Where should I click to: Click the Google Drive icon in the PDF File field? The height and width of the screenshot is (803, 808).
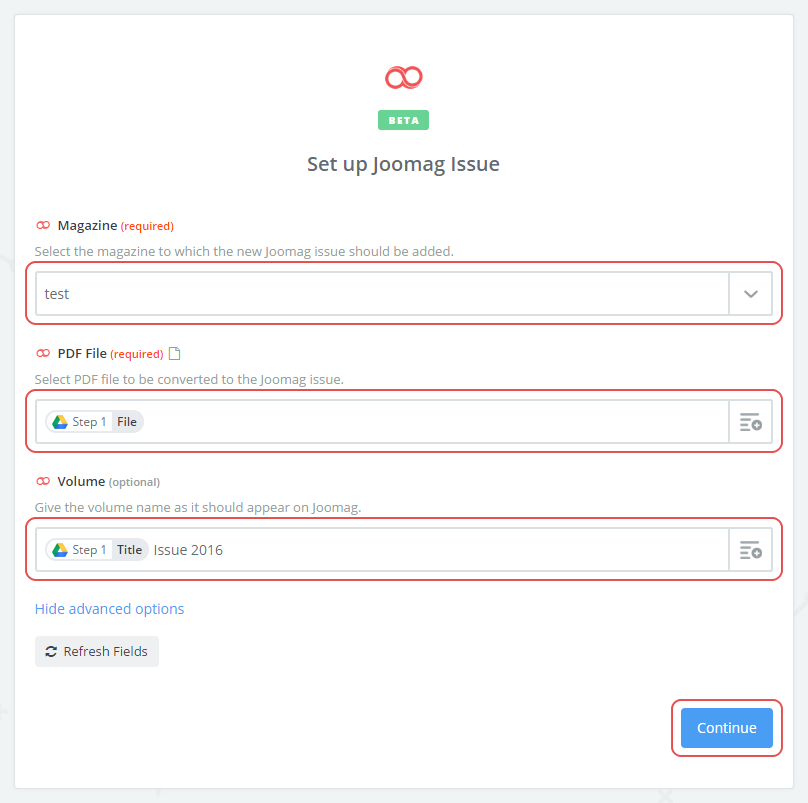pos(60,422)
